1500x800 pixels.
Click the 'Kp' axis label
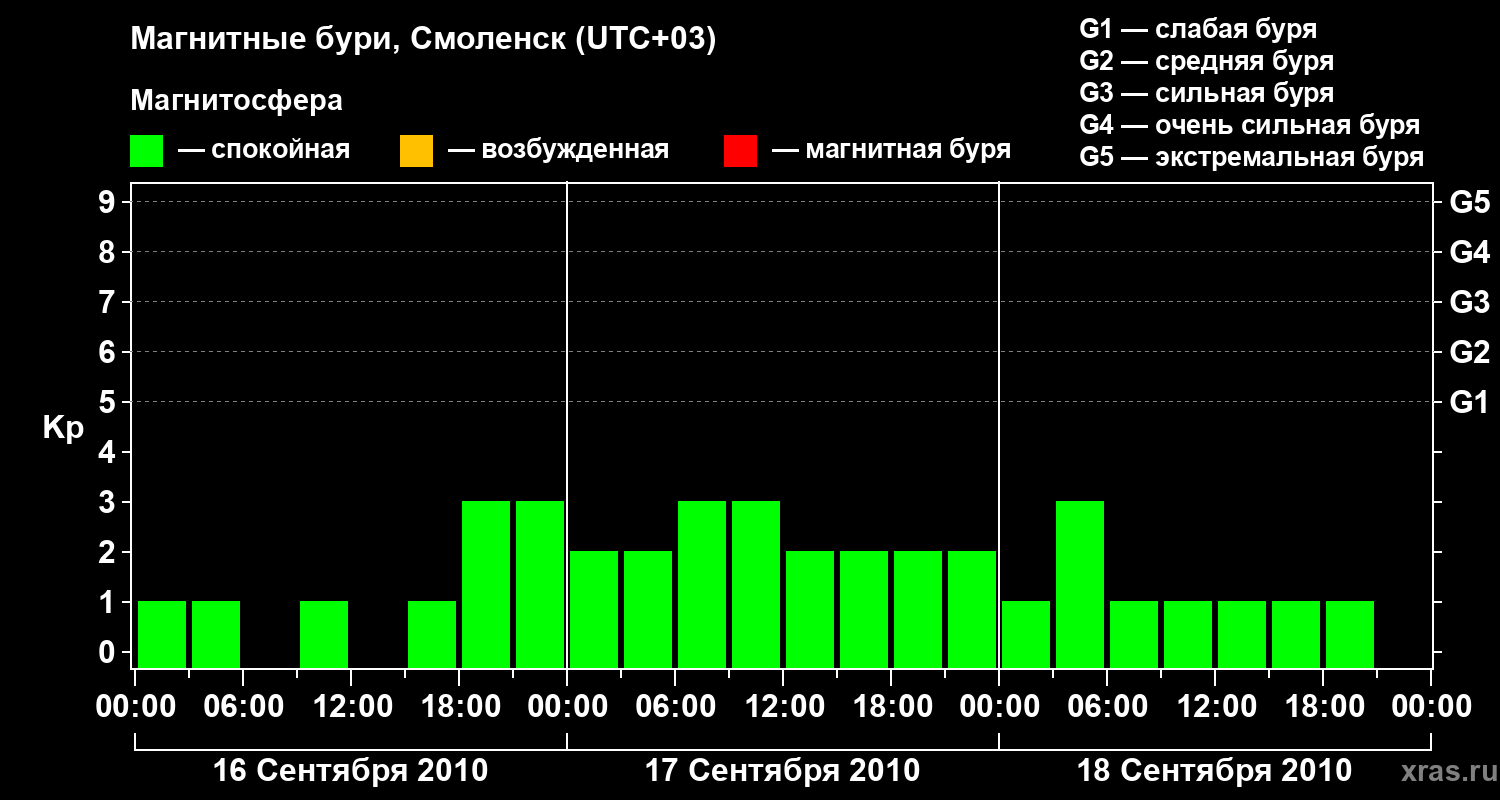click(63, 428)
